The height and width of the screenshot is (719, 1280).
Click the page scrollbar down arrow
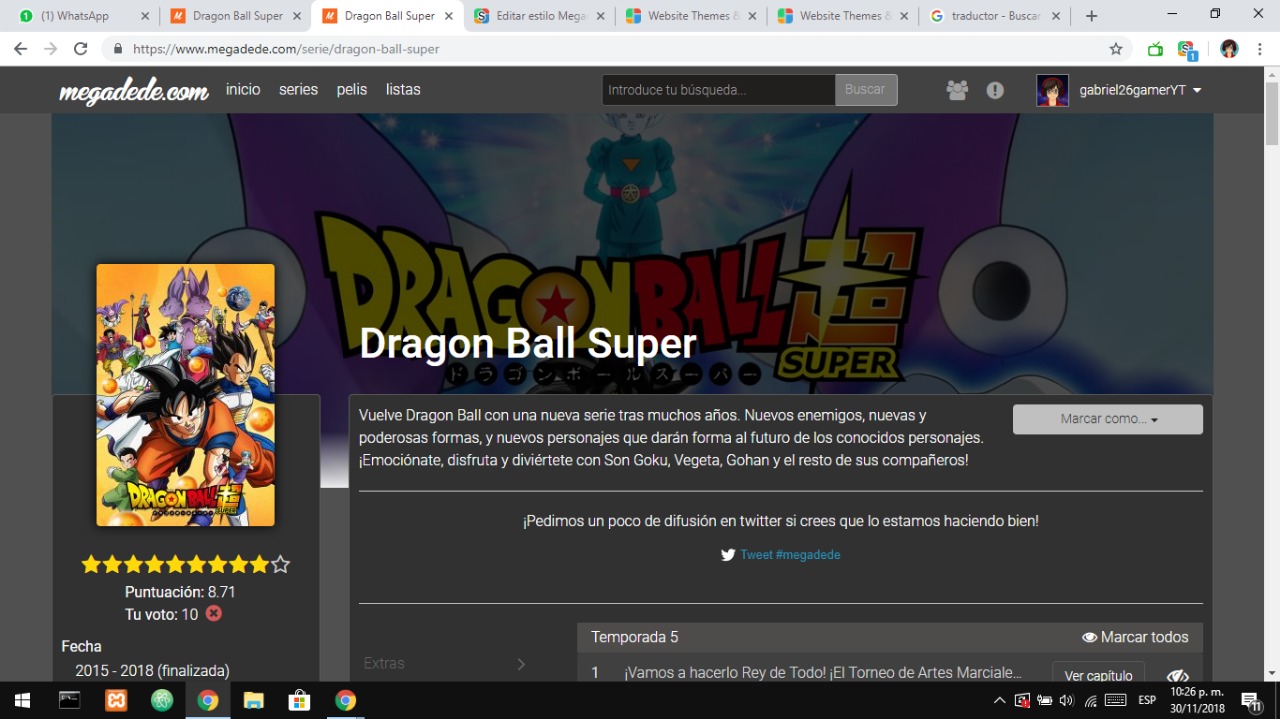(x=1271, y=673)
